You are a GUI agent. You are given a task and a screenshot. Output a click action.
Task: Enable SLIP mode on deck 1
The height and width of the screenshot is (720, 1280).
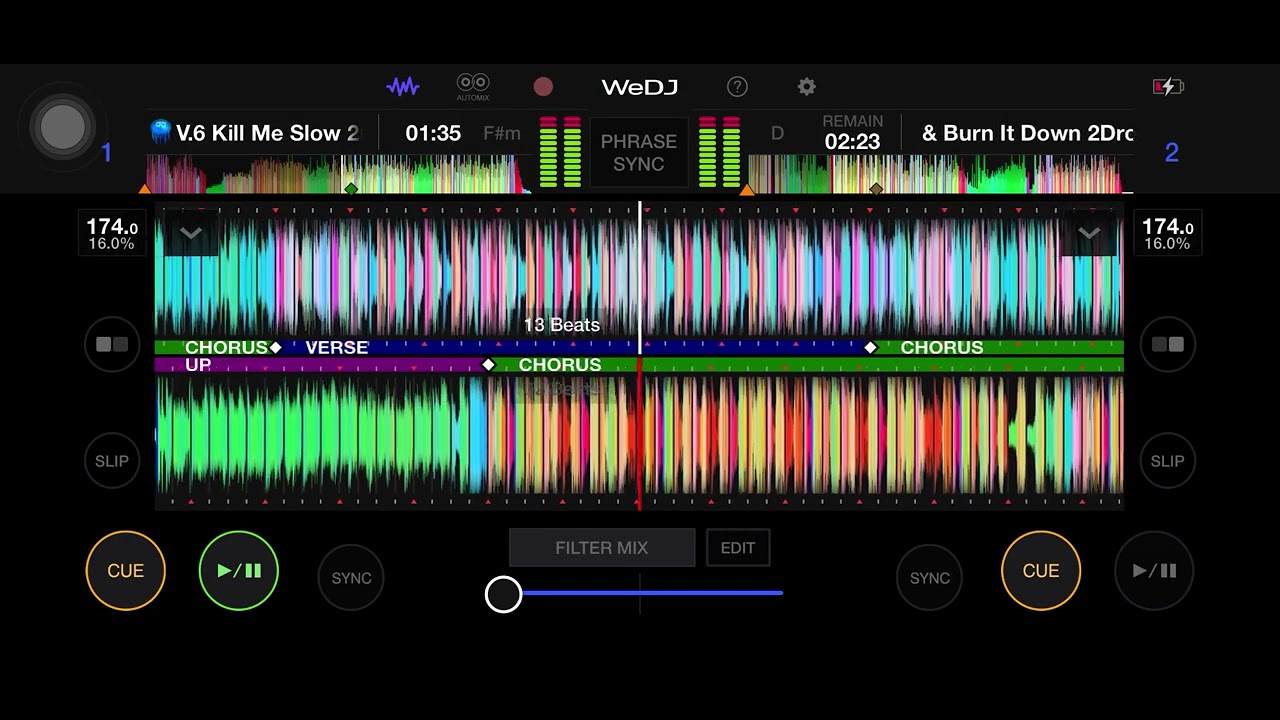click(112, 461)
